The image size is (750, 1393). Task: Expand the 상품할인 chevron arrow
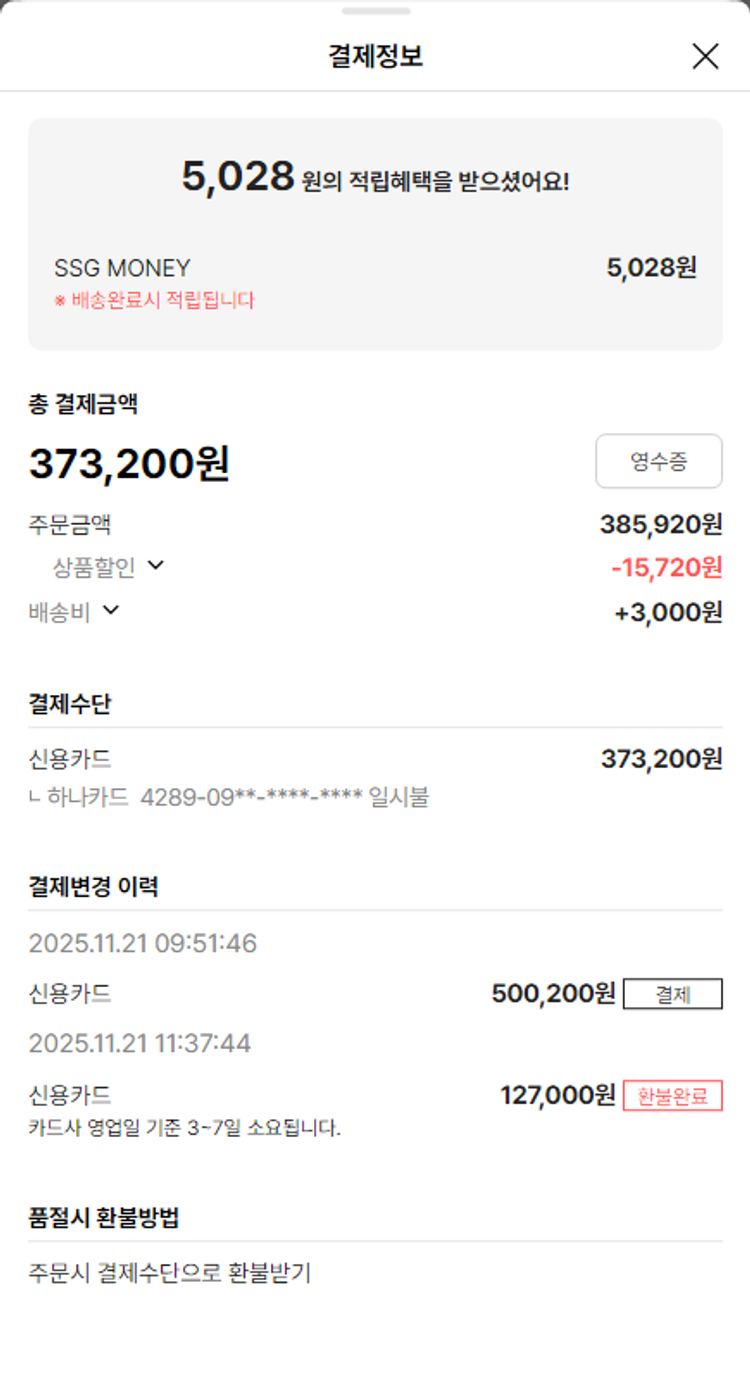[x=156, y=566]
